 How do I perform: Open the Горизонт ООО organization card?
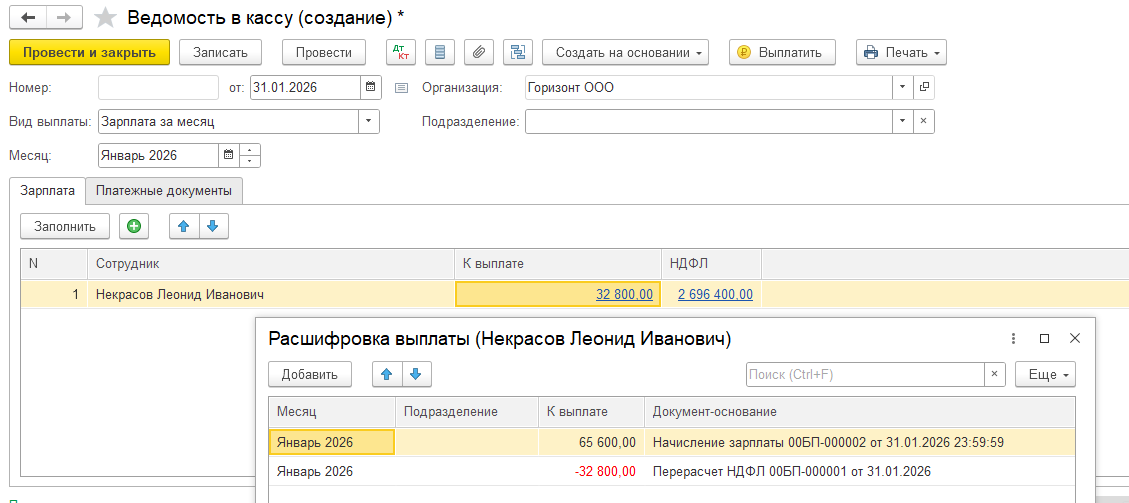pyautogui.click(x=923, y=88)
